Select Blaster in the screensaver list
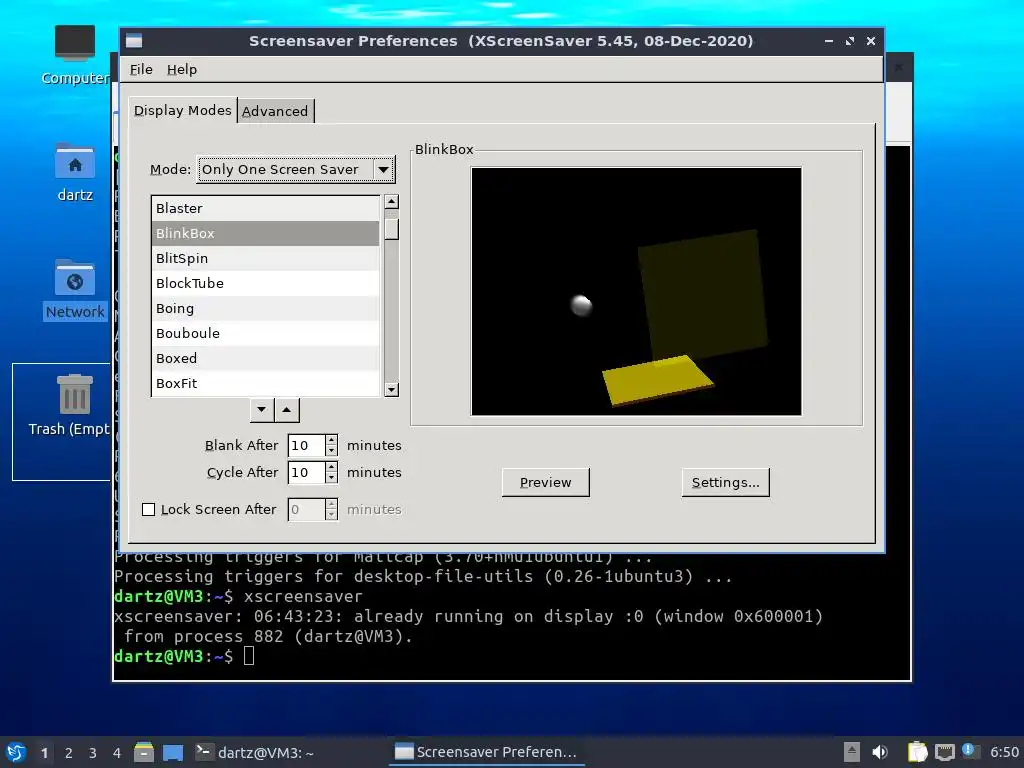This screenshot has height=768, width=1024. tap(265, 208)
